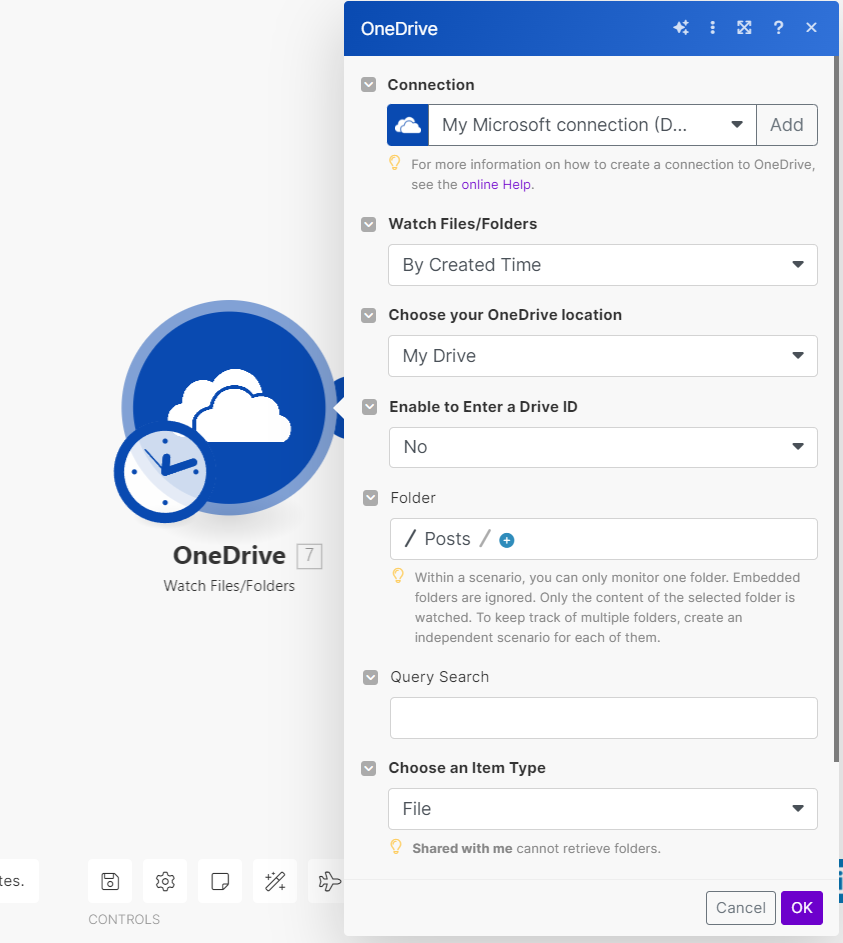Toggle the Choose an Item Type checkbox
The image size is (843, 943).
click(x=369, y=768)
